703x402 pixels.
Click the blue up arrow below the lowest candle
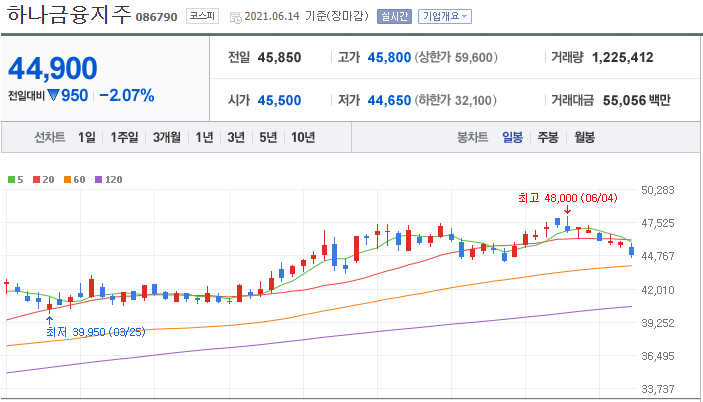tap(49, 320)
